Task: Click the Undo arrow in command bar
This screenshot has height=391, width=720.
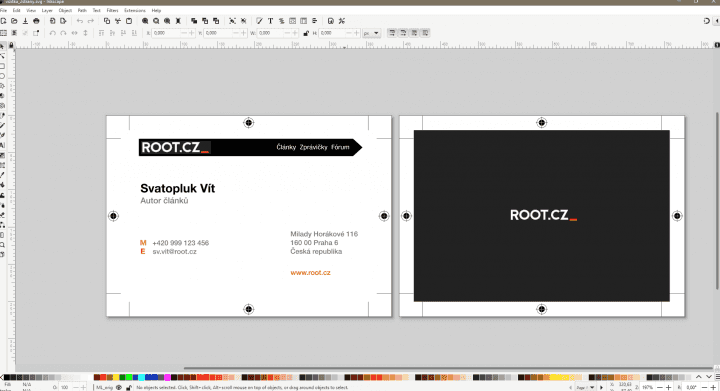Action: [x=79, y=21]
